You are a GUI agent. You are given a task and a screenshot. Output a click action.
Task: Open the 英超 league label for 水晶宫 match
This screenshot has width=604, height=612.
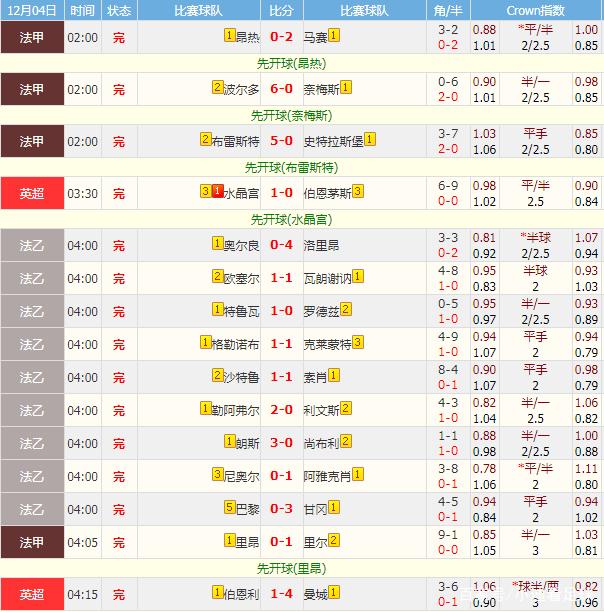(x=32, y=193)
